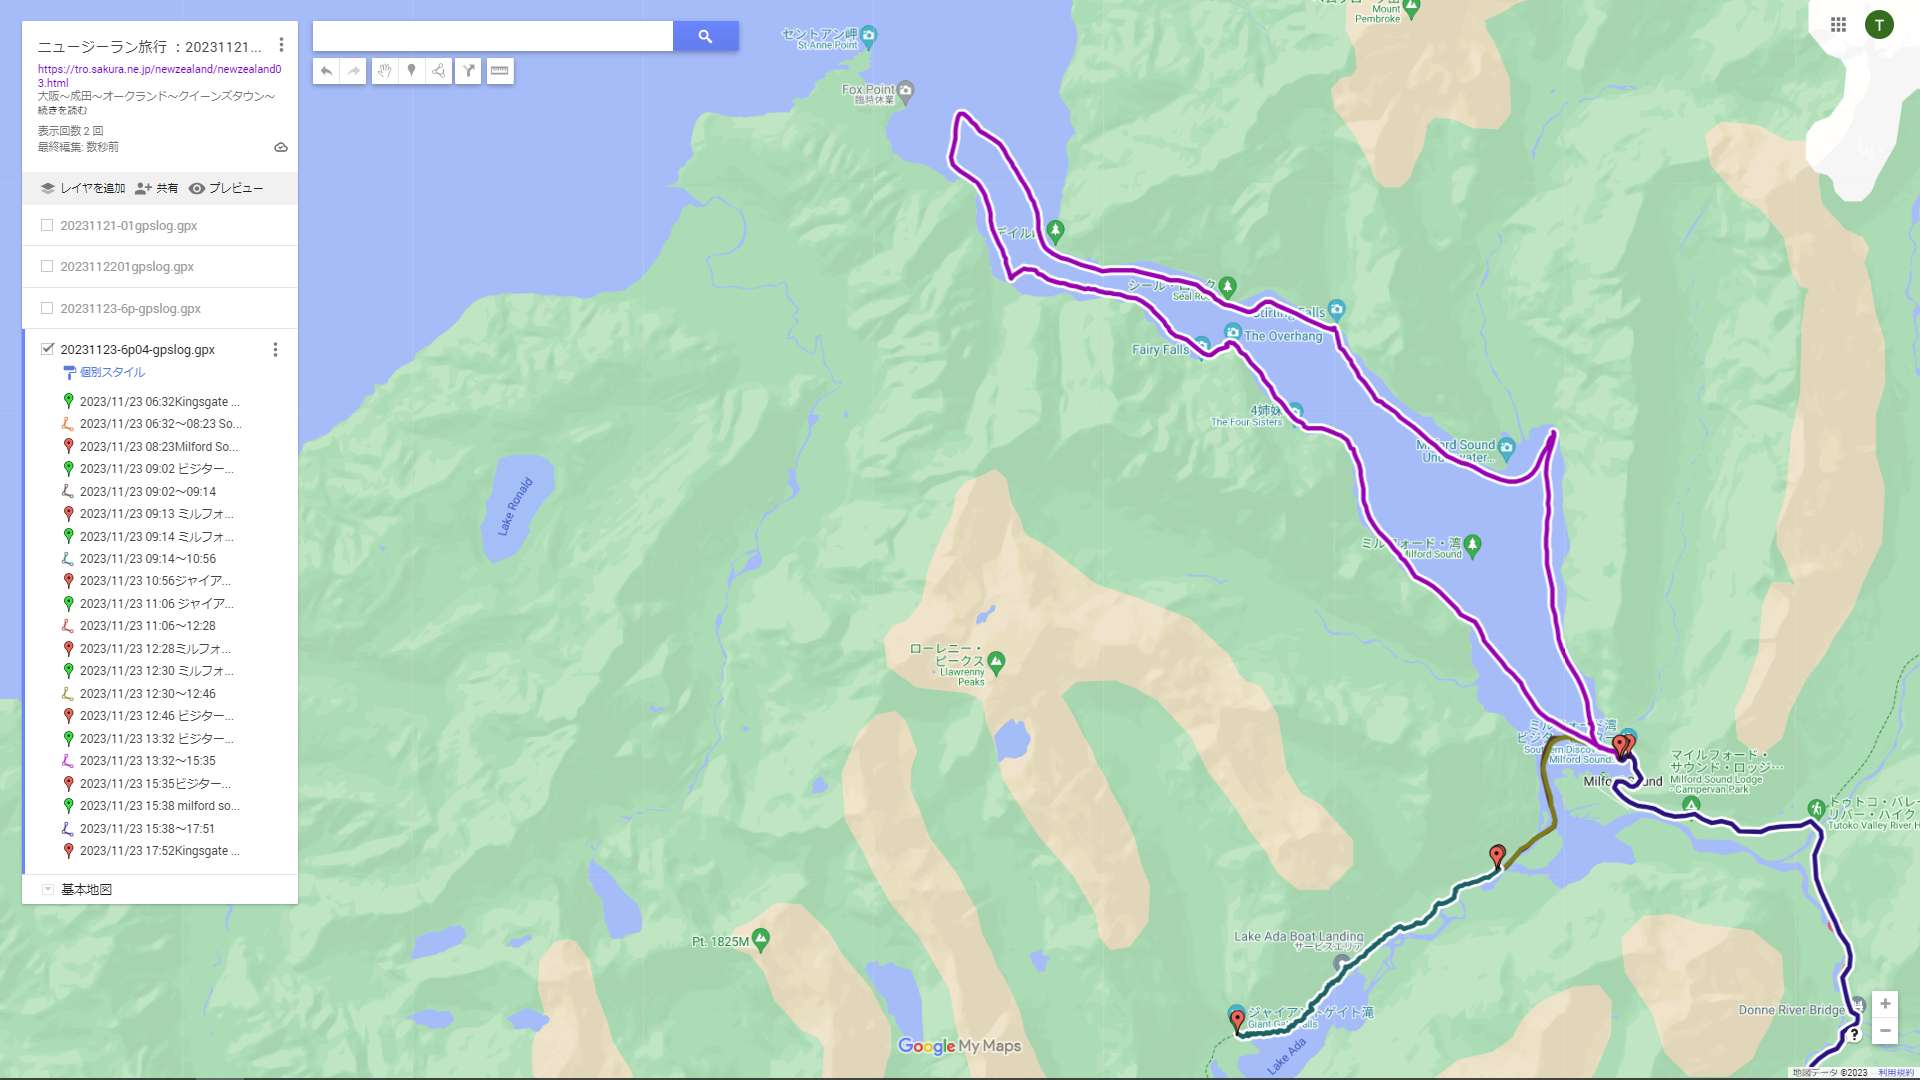Image resolution: width=1920 pixels, height=1080 pixels.
Task: Enable the 20231121-01gpslog.gpx layer checkbox
Action: coord(47,225)
